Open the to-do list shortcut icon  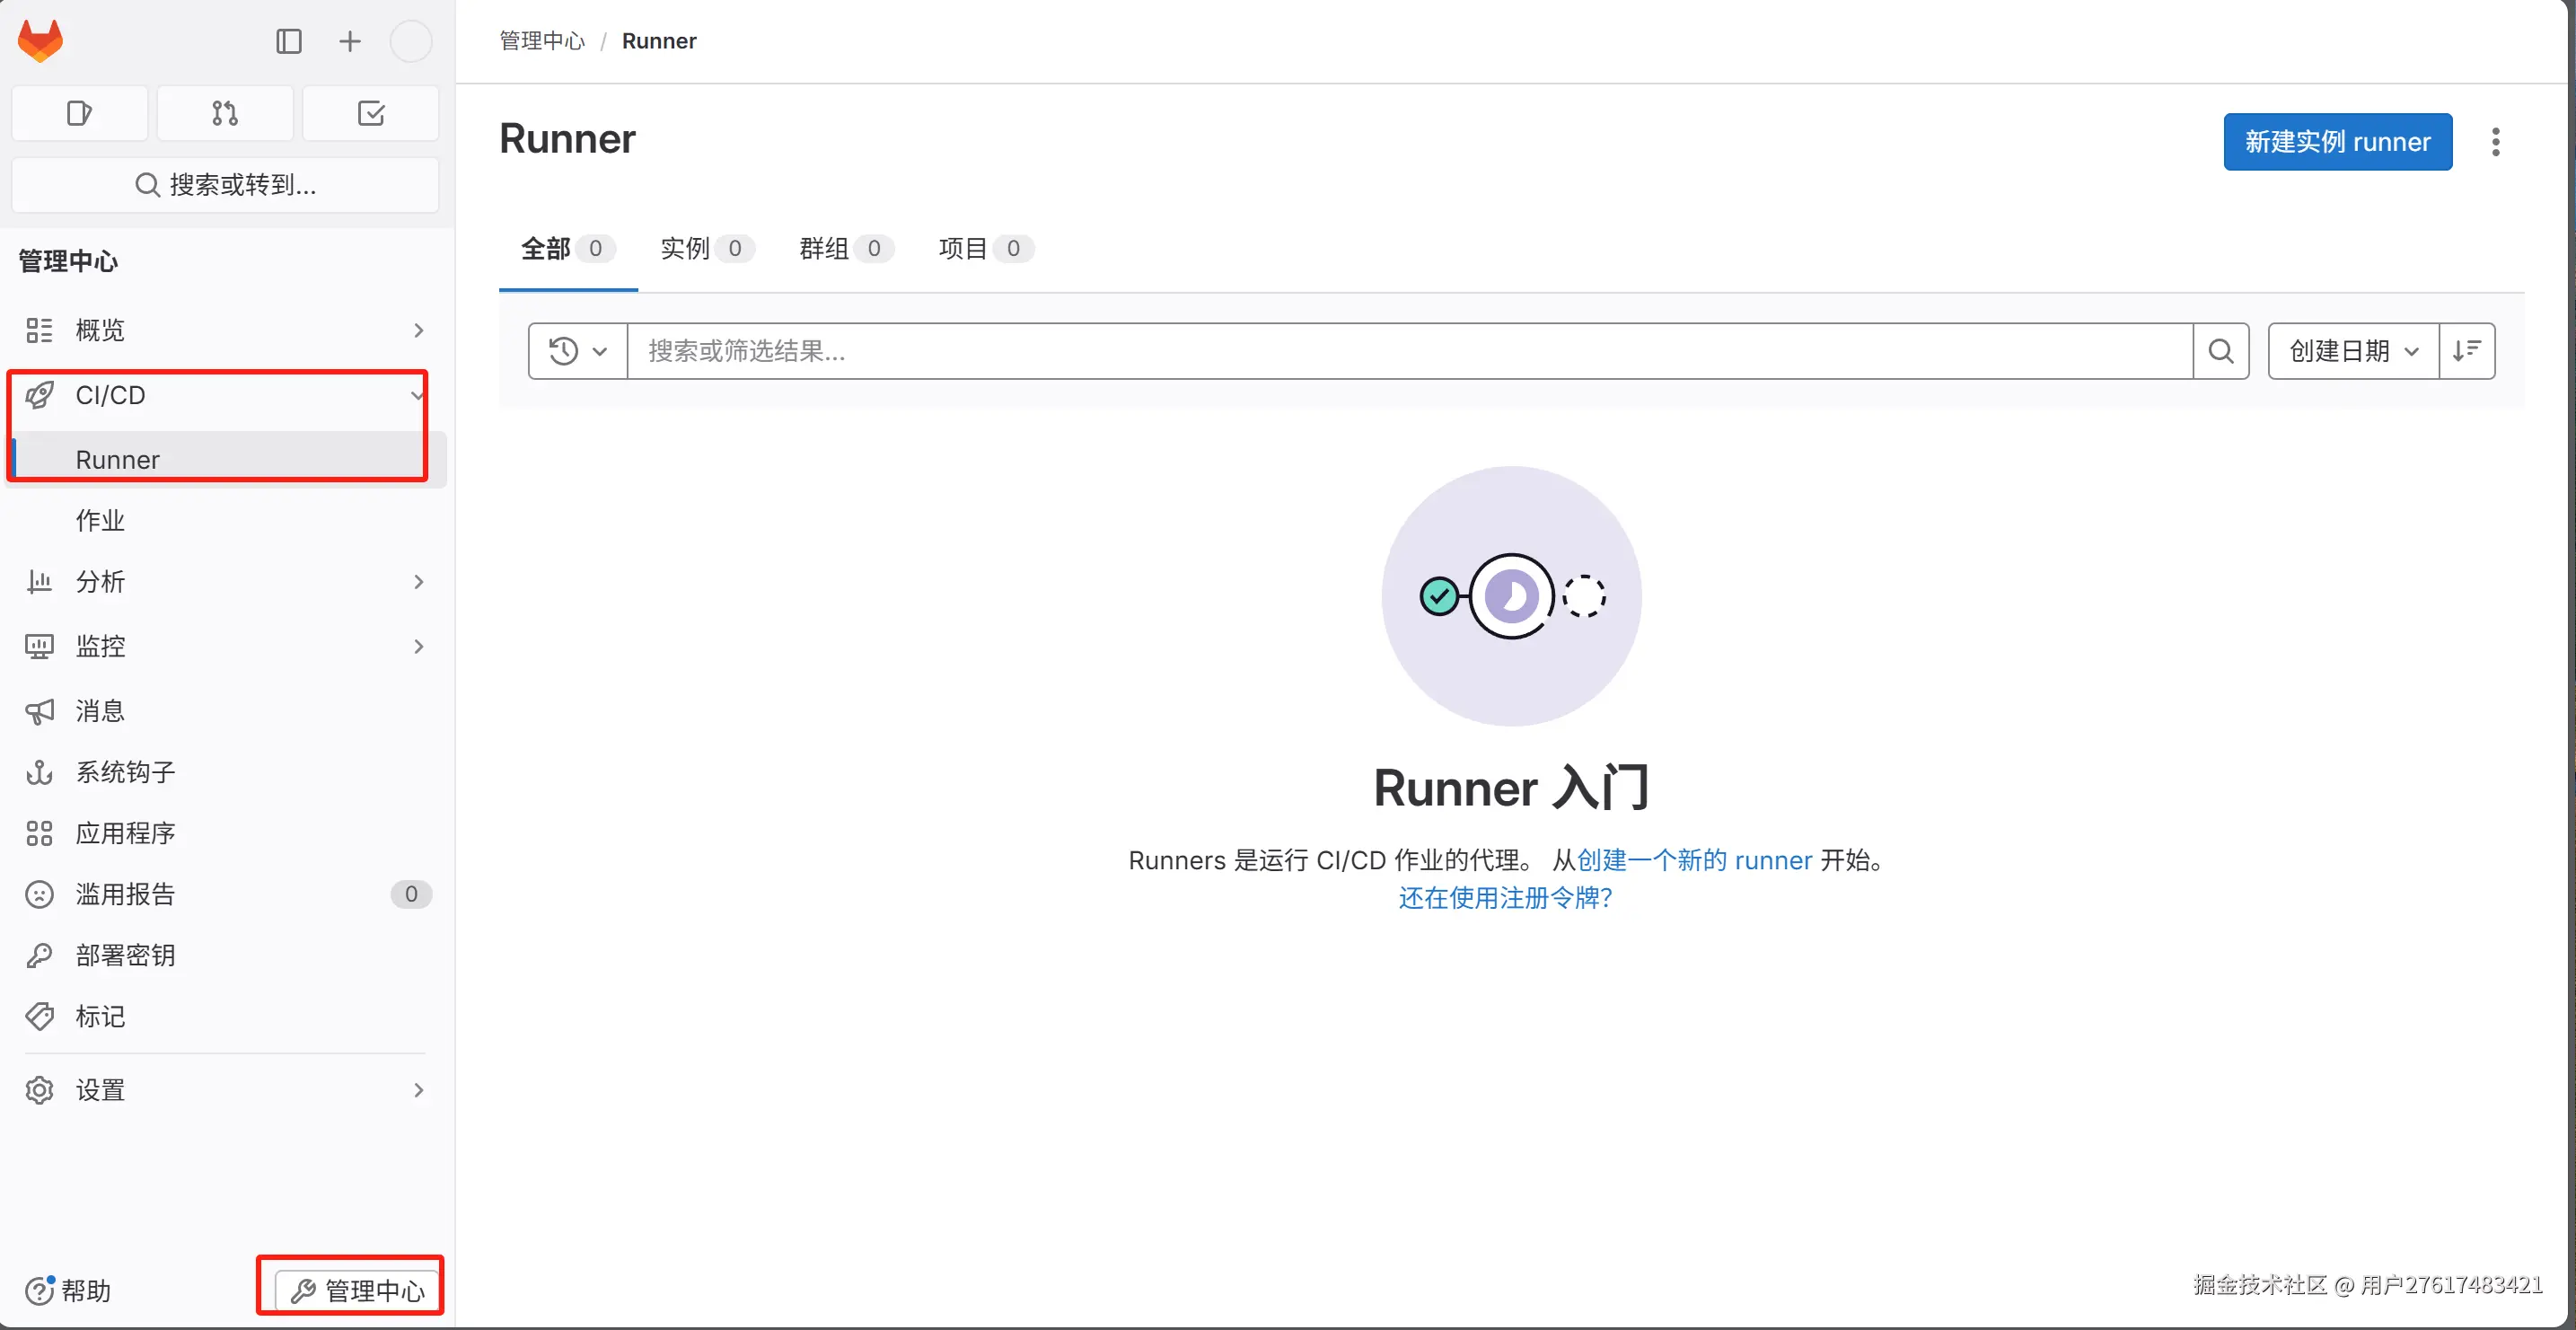point(371,113)
